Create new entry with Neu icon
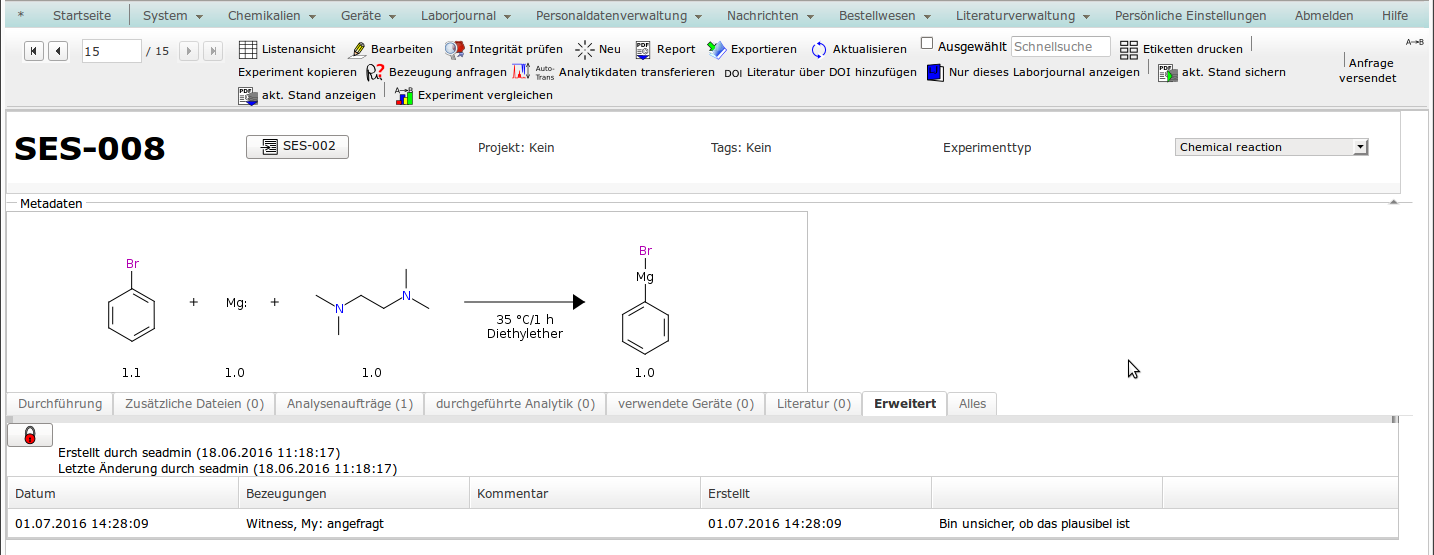This screenshot has height=555, width=1434. click(x=585, y=49)
